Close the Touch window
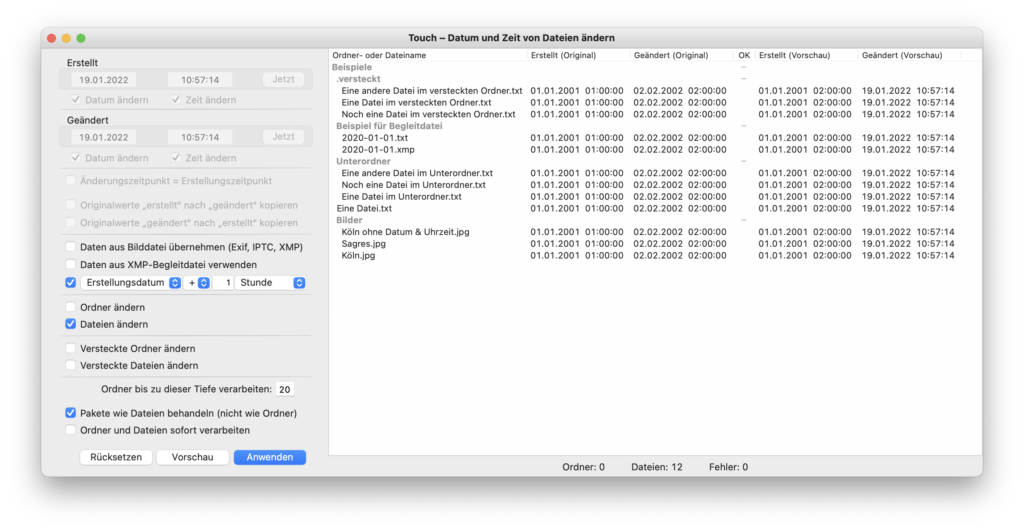Image resolution: width=1024 pixels, height=531 pixels. tap(52, 38)
